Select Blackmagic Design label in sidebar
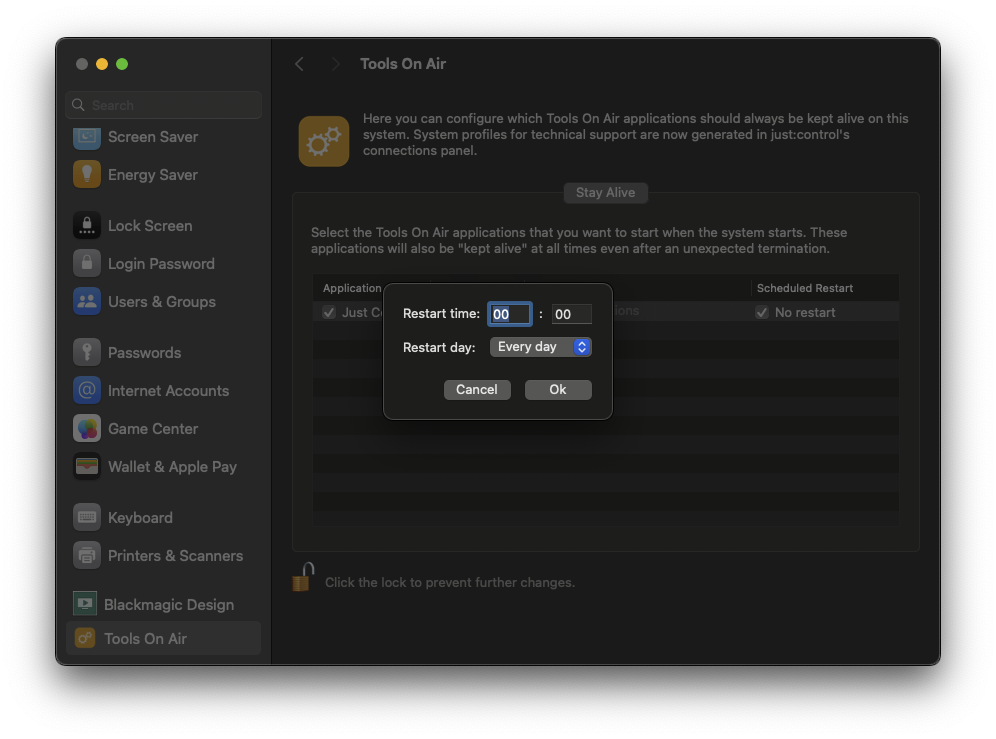 (169, 605)
